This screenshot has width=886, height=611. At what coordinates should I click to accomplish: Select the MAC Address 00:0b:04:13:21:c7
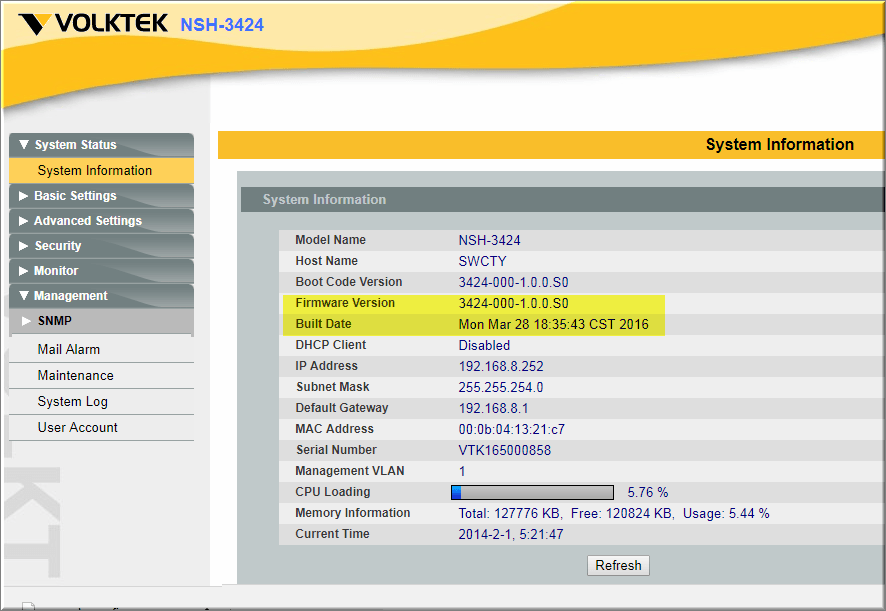pos(511,429)
